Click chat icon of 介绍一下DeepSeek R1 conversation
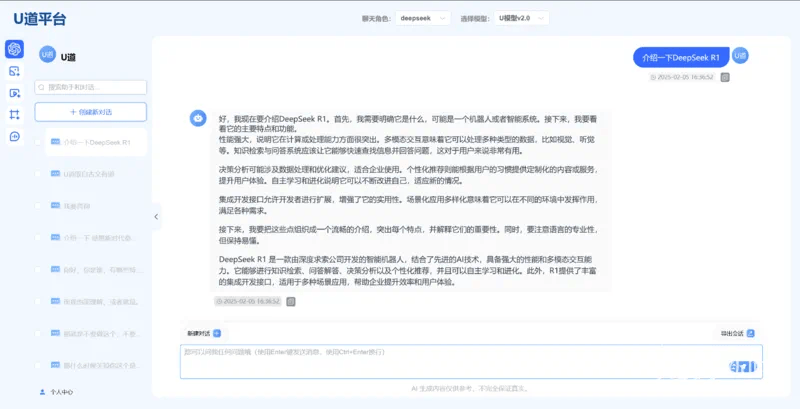Screen dimensions: 800x409 click(x=56, y=142)
